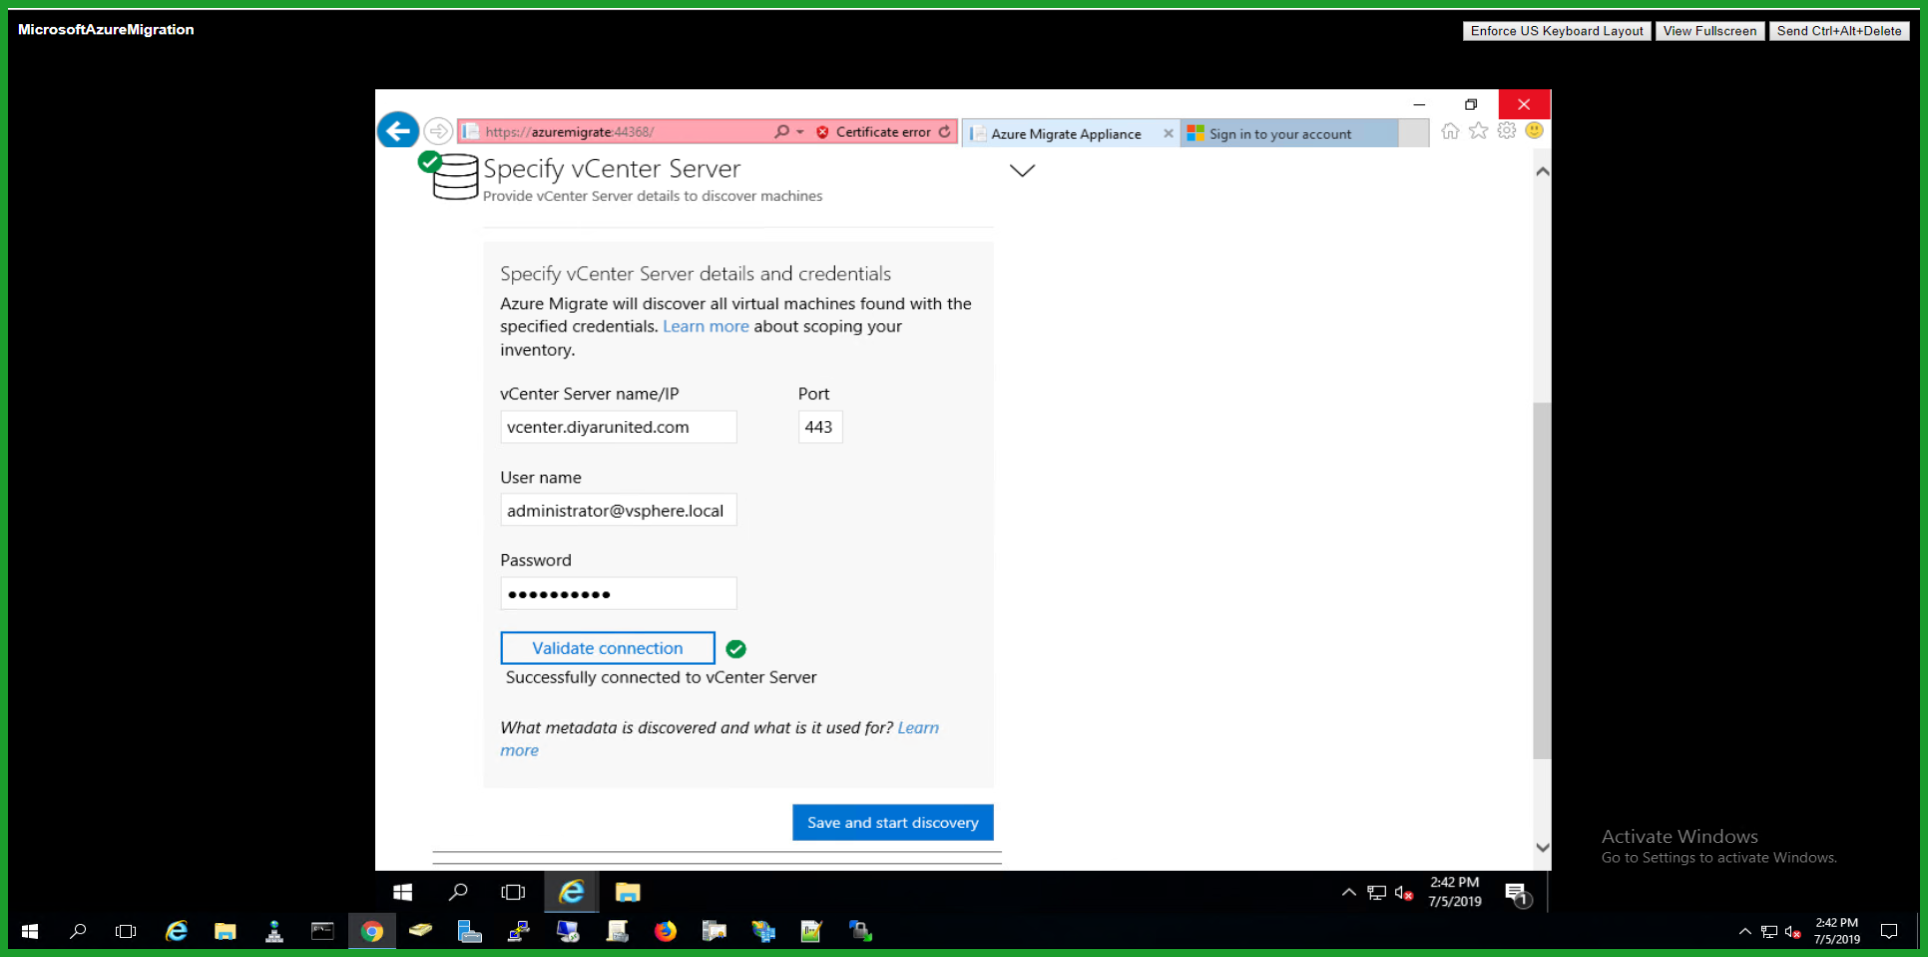Click the scrollbar down arrow
1928x957 pixels.
pyautogui.click(x=1542, y=848)
